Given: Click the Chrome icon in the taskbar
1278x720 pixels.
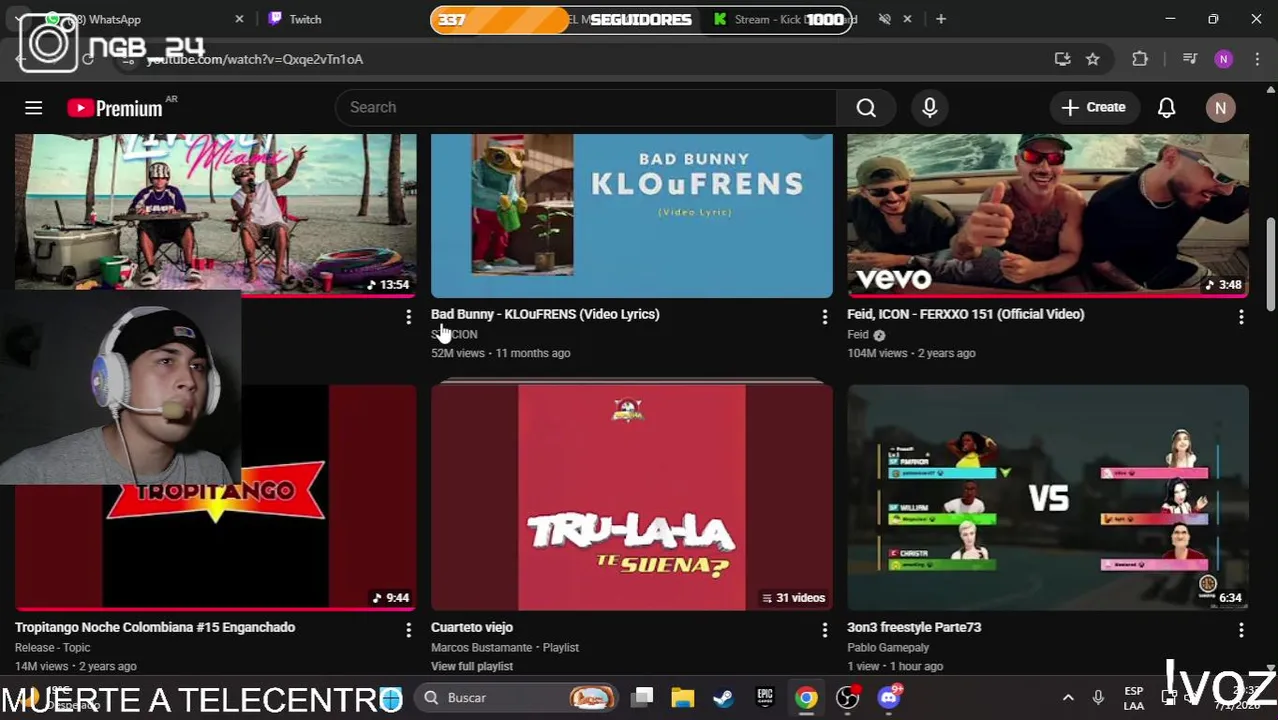Looking at the screenshot, I should pos(806,697).
